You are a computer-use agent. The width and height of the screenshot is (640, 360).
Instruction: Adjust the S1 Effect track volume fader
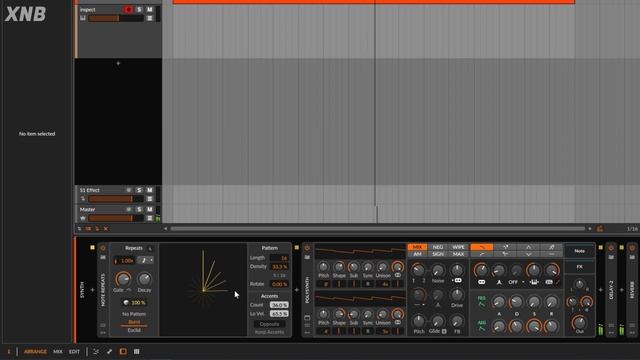116,199
